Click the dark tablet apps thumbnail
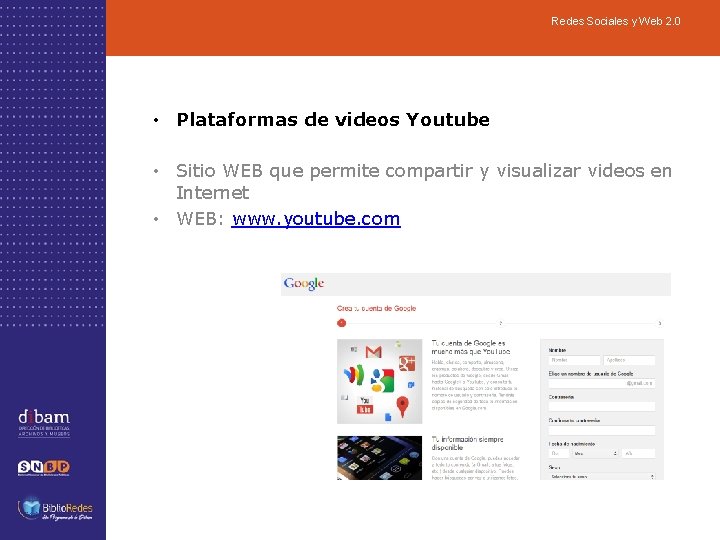 pyautogui.click(x=379, y=458)
